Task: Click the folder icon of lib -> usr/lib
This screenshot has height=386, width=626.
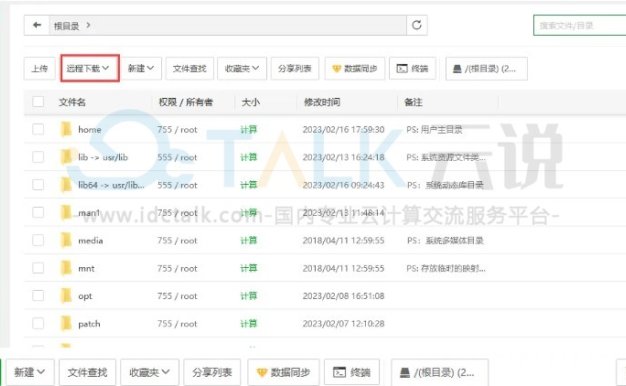Action: (66, 157)
